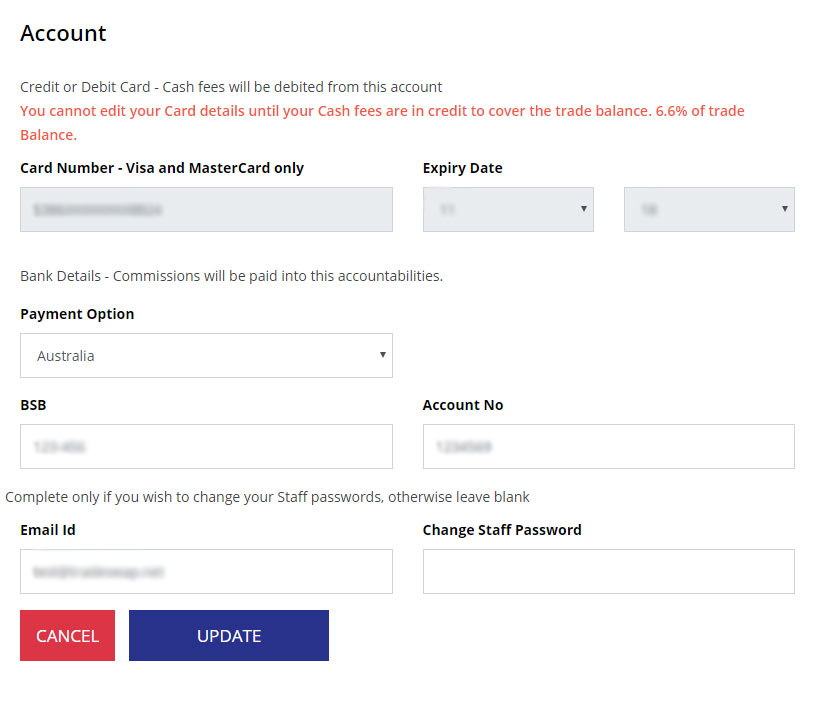The height and width of the screenshot is (704, 818).
Task: Click the BSB label text
Action: [x=33, y=405]
